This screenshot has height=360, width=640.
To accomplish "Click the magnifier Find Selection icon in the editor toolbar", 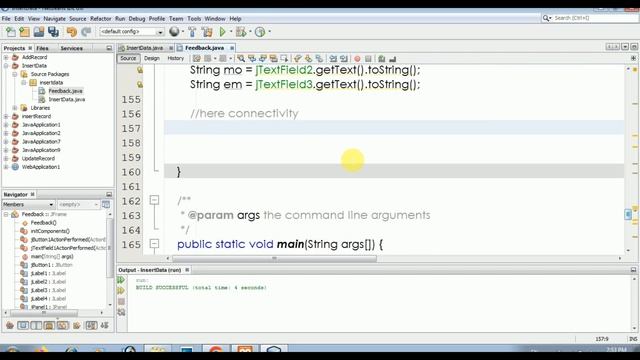I will tap(241, 59).
